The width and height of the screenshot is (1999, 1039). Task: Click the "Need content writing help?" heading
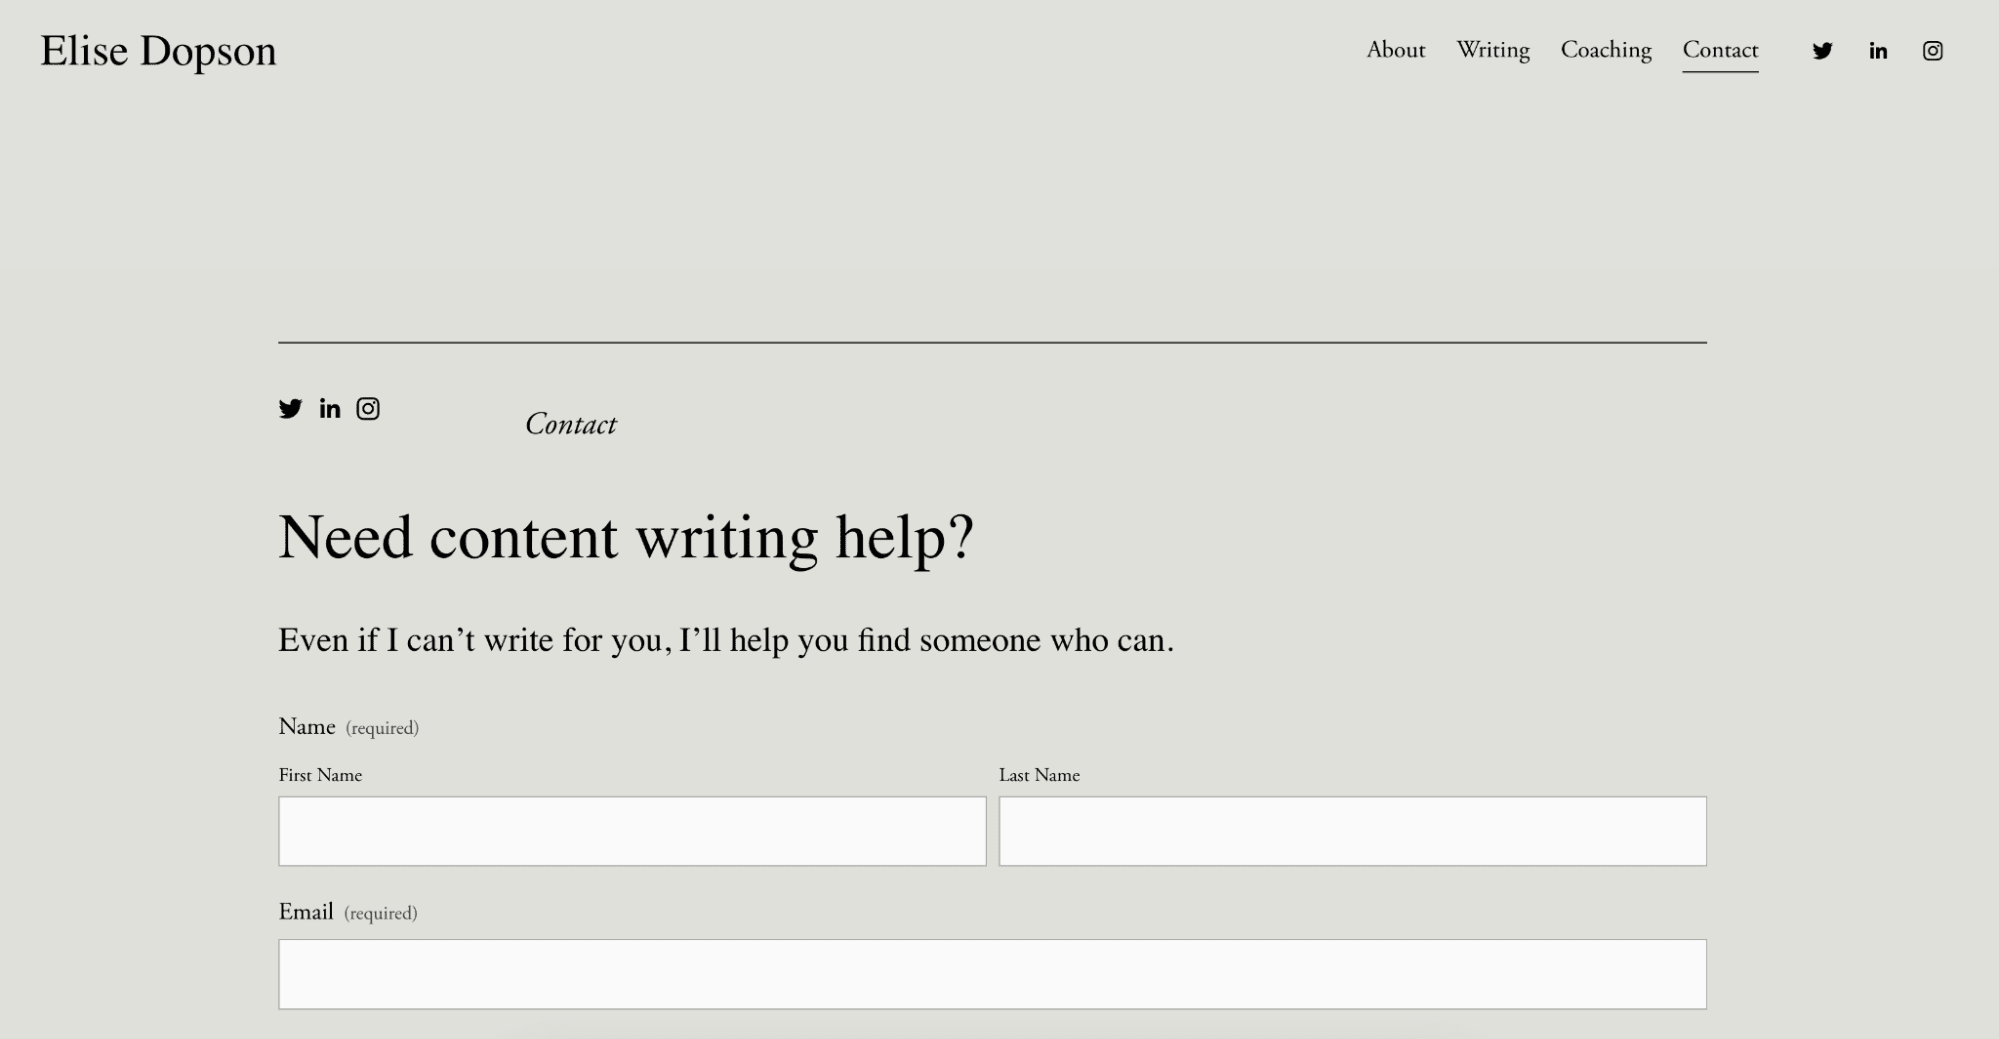pyautogui.click(x=626, y=537)
